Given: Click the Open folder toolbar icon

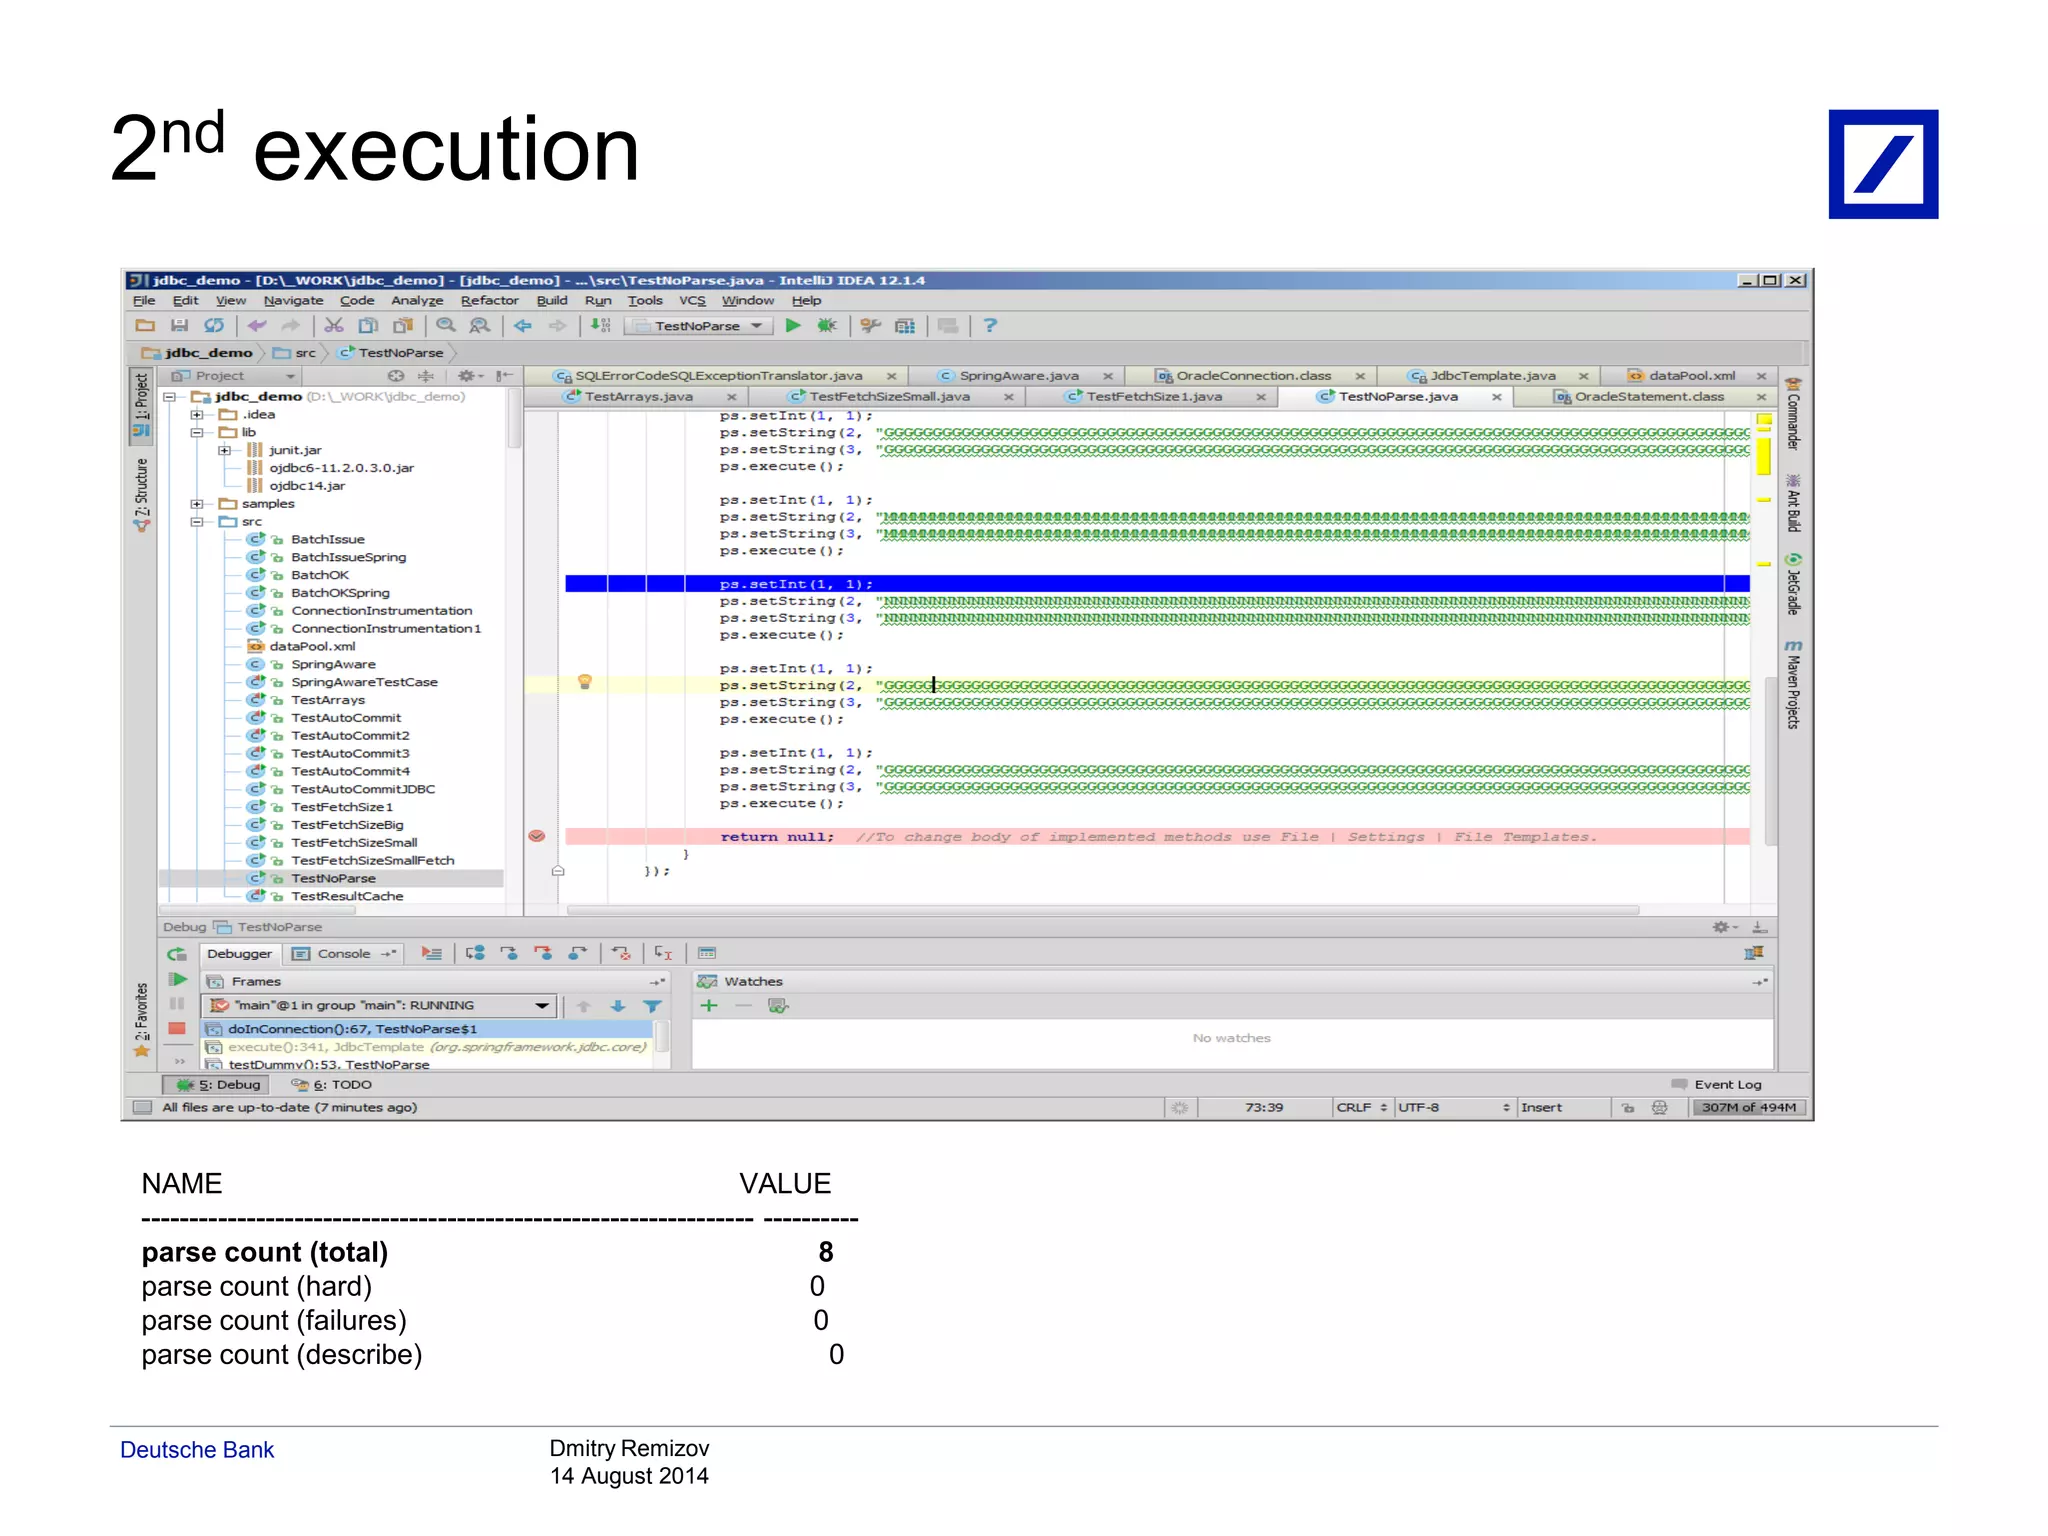Looking at the screenshot, I should click(x=145, y=326).
